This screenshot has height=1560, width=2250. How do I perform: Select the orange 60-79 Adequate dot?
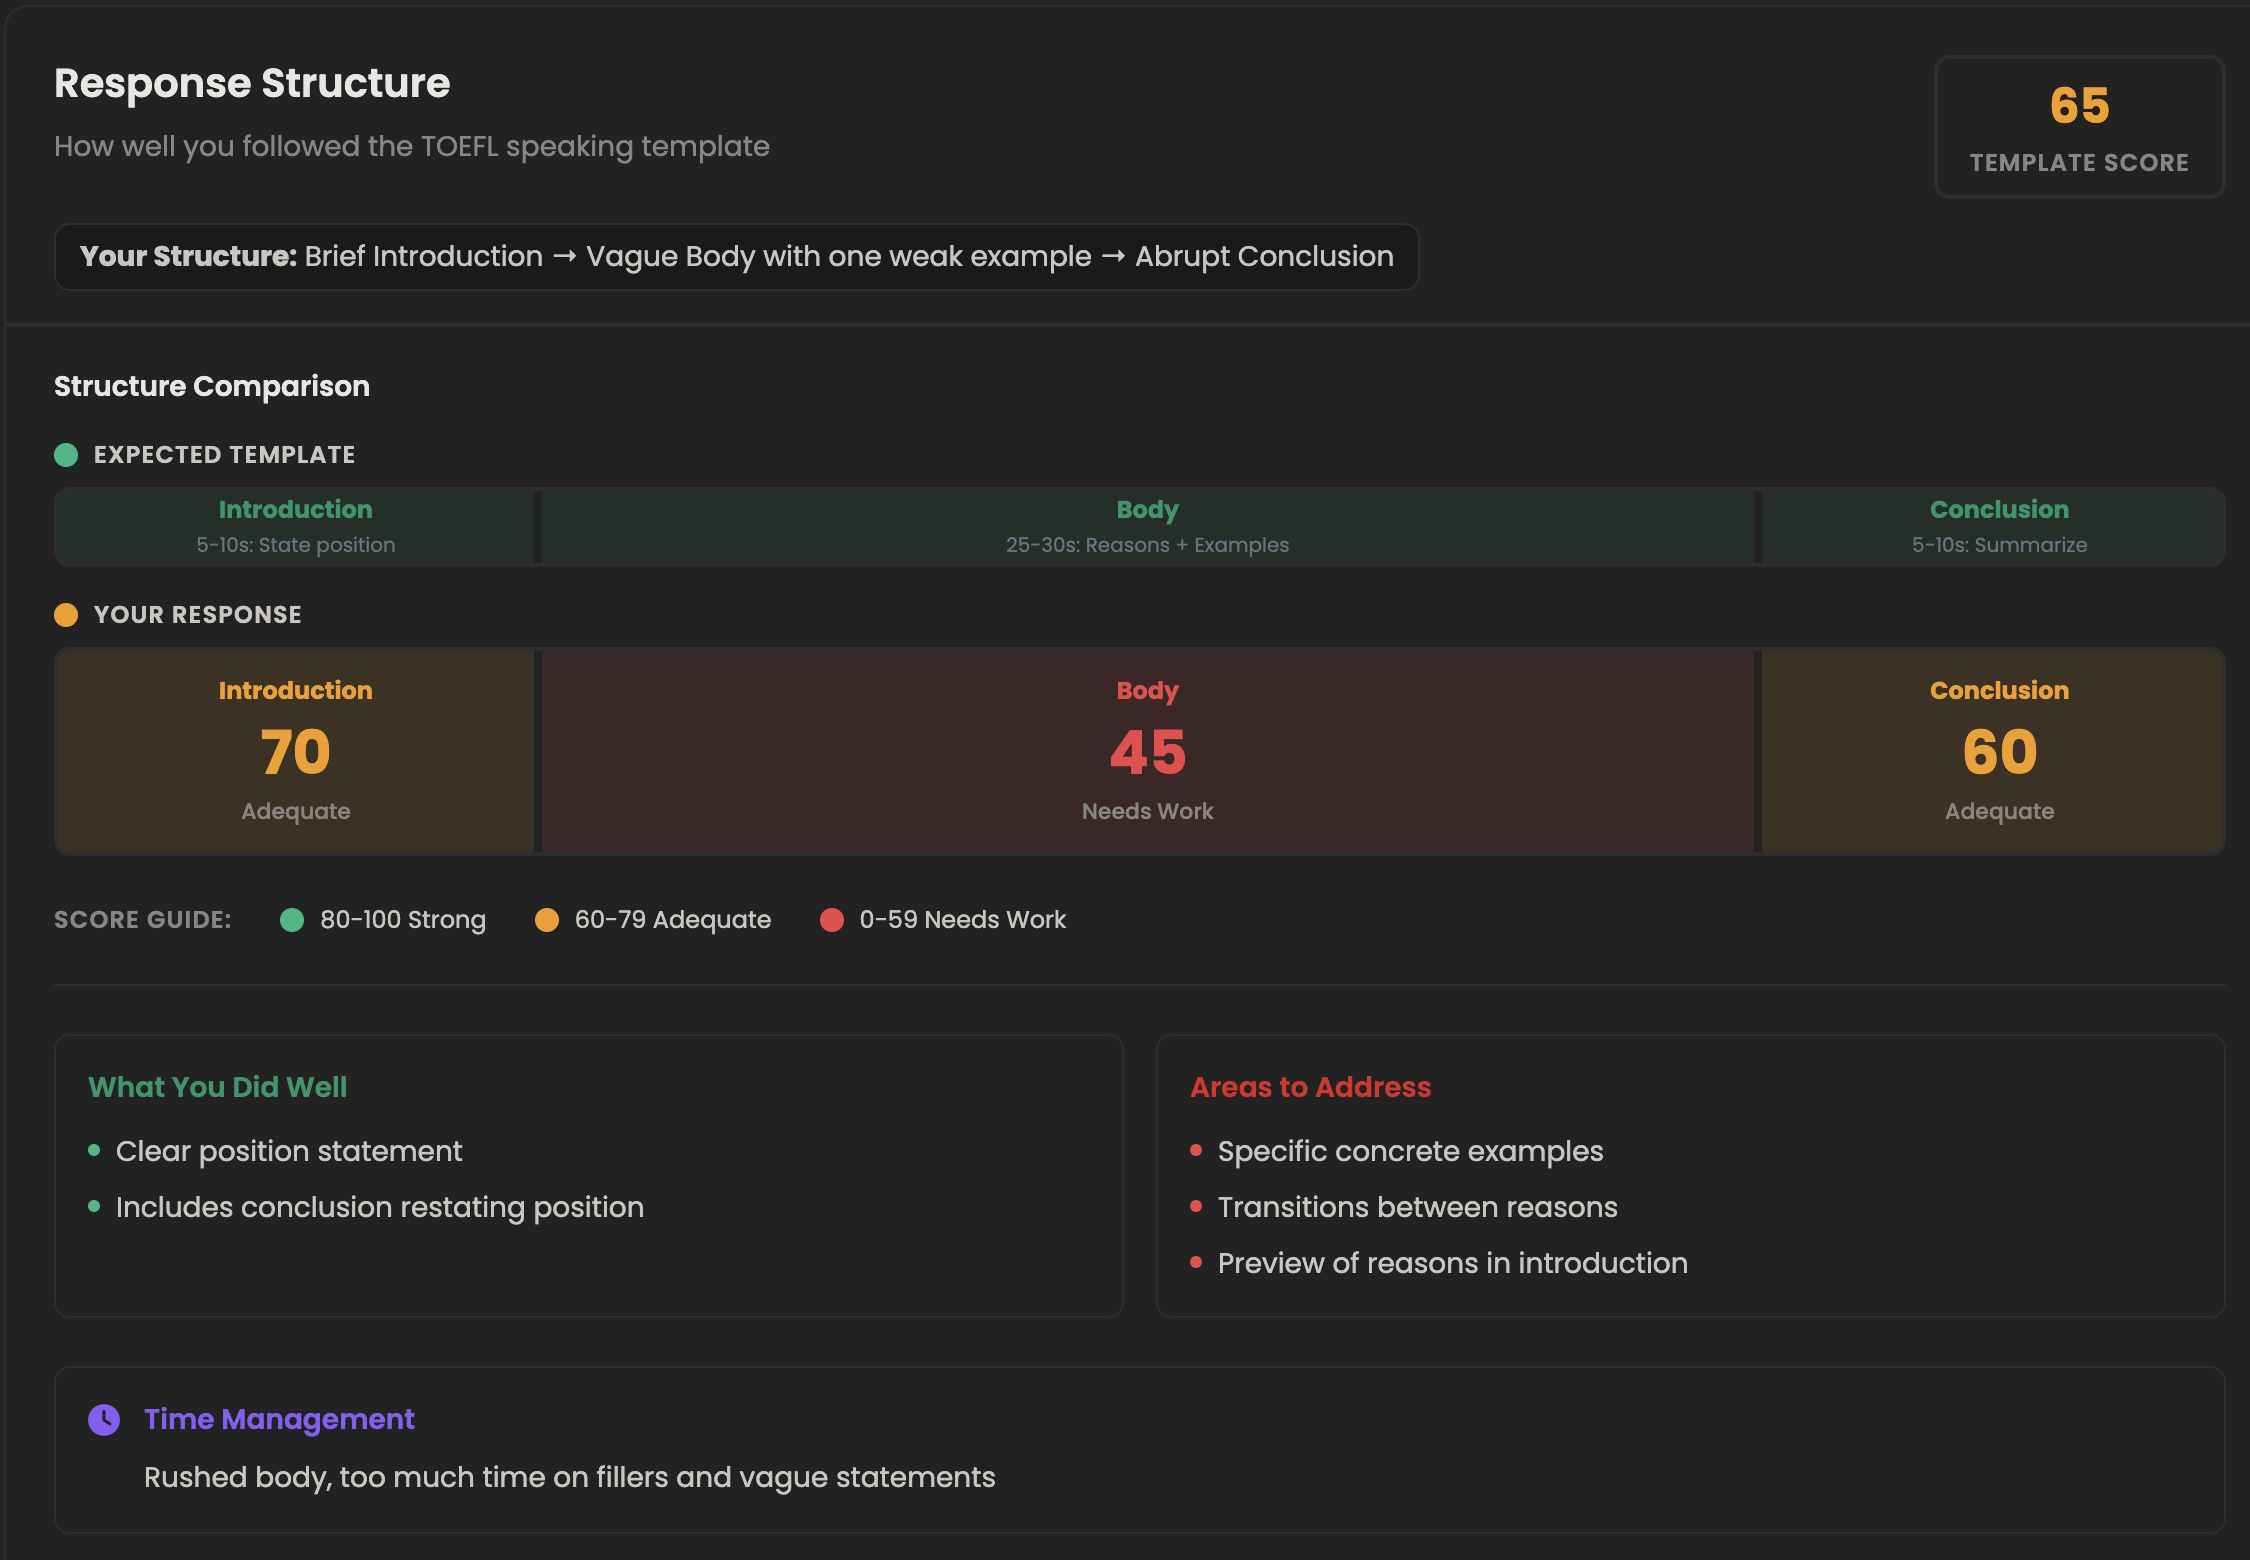click(547, 919)
